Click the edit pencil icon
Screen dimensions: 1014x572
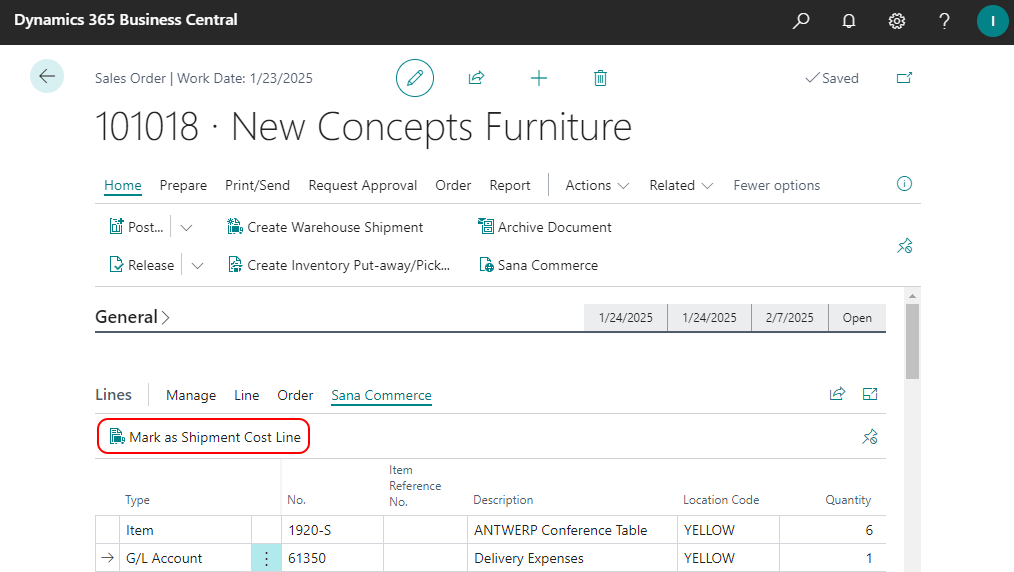415,78
